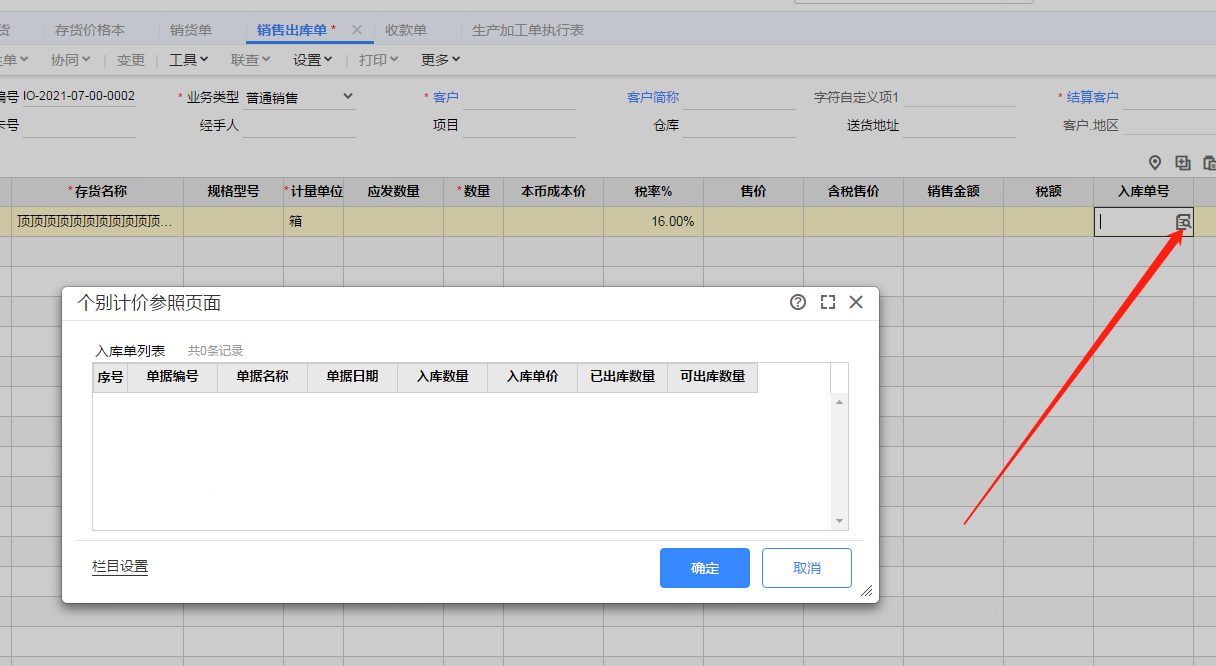The width and height of the screenshot is (1216, 666).
Task: Expand the 打印 toolbar menu
Action: [379, 60]
